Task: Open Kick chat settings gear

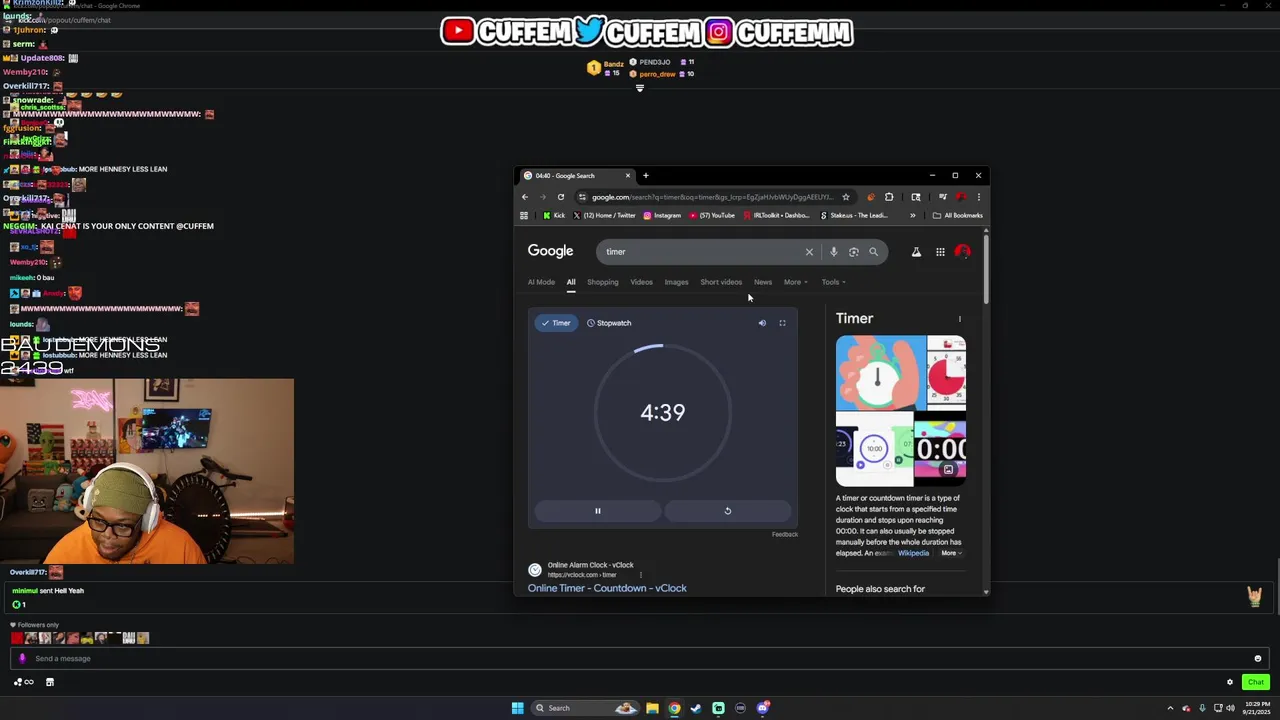Action: [x=1230, y=682]
